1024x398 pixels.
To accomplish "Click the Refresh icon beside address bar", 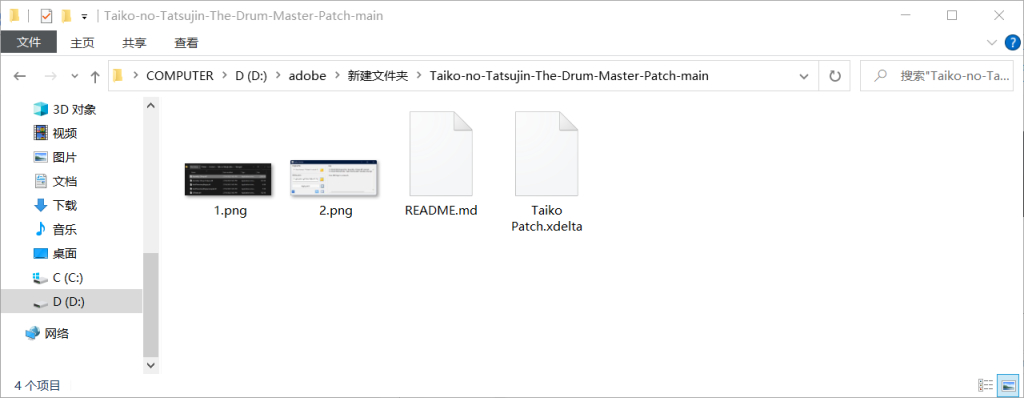I will (x=835, y=76).
